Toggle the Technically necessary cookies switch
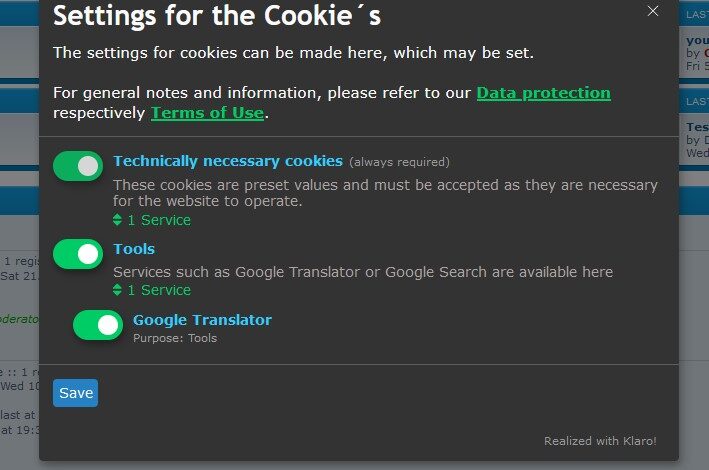Image resolution: width=709 pixels, height=470 pixels. coord(78,166)
